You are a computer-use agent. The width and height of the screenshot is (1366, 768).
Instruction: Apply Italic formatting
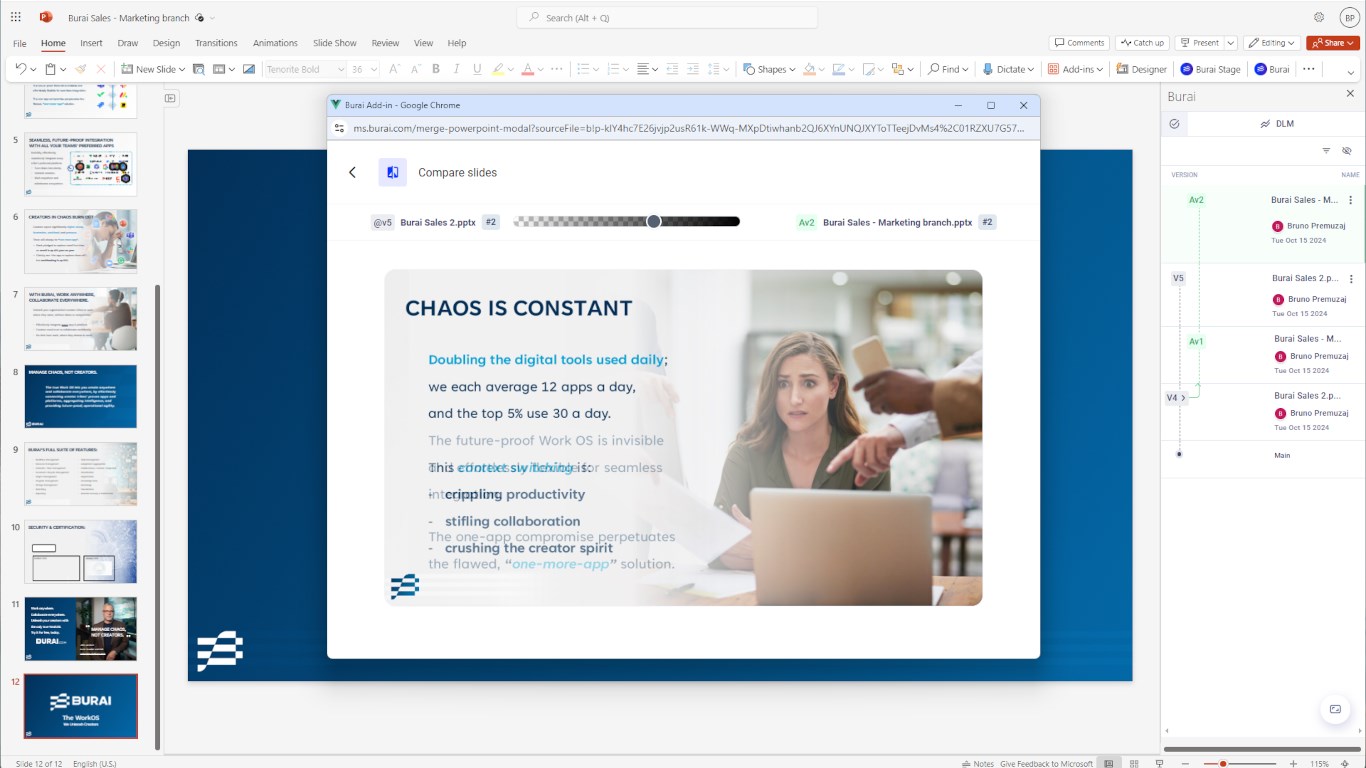[457, 69]
